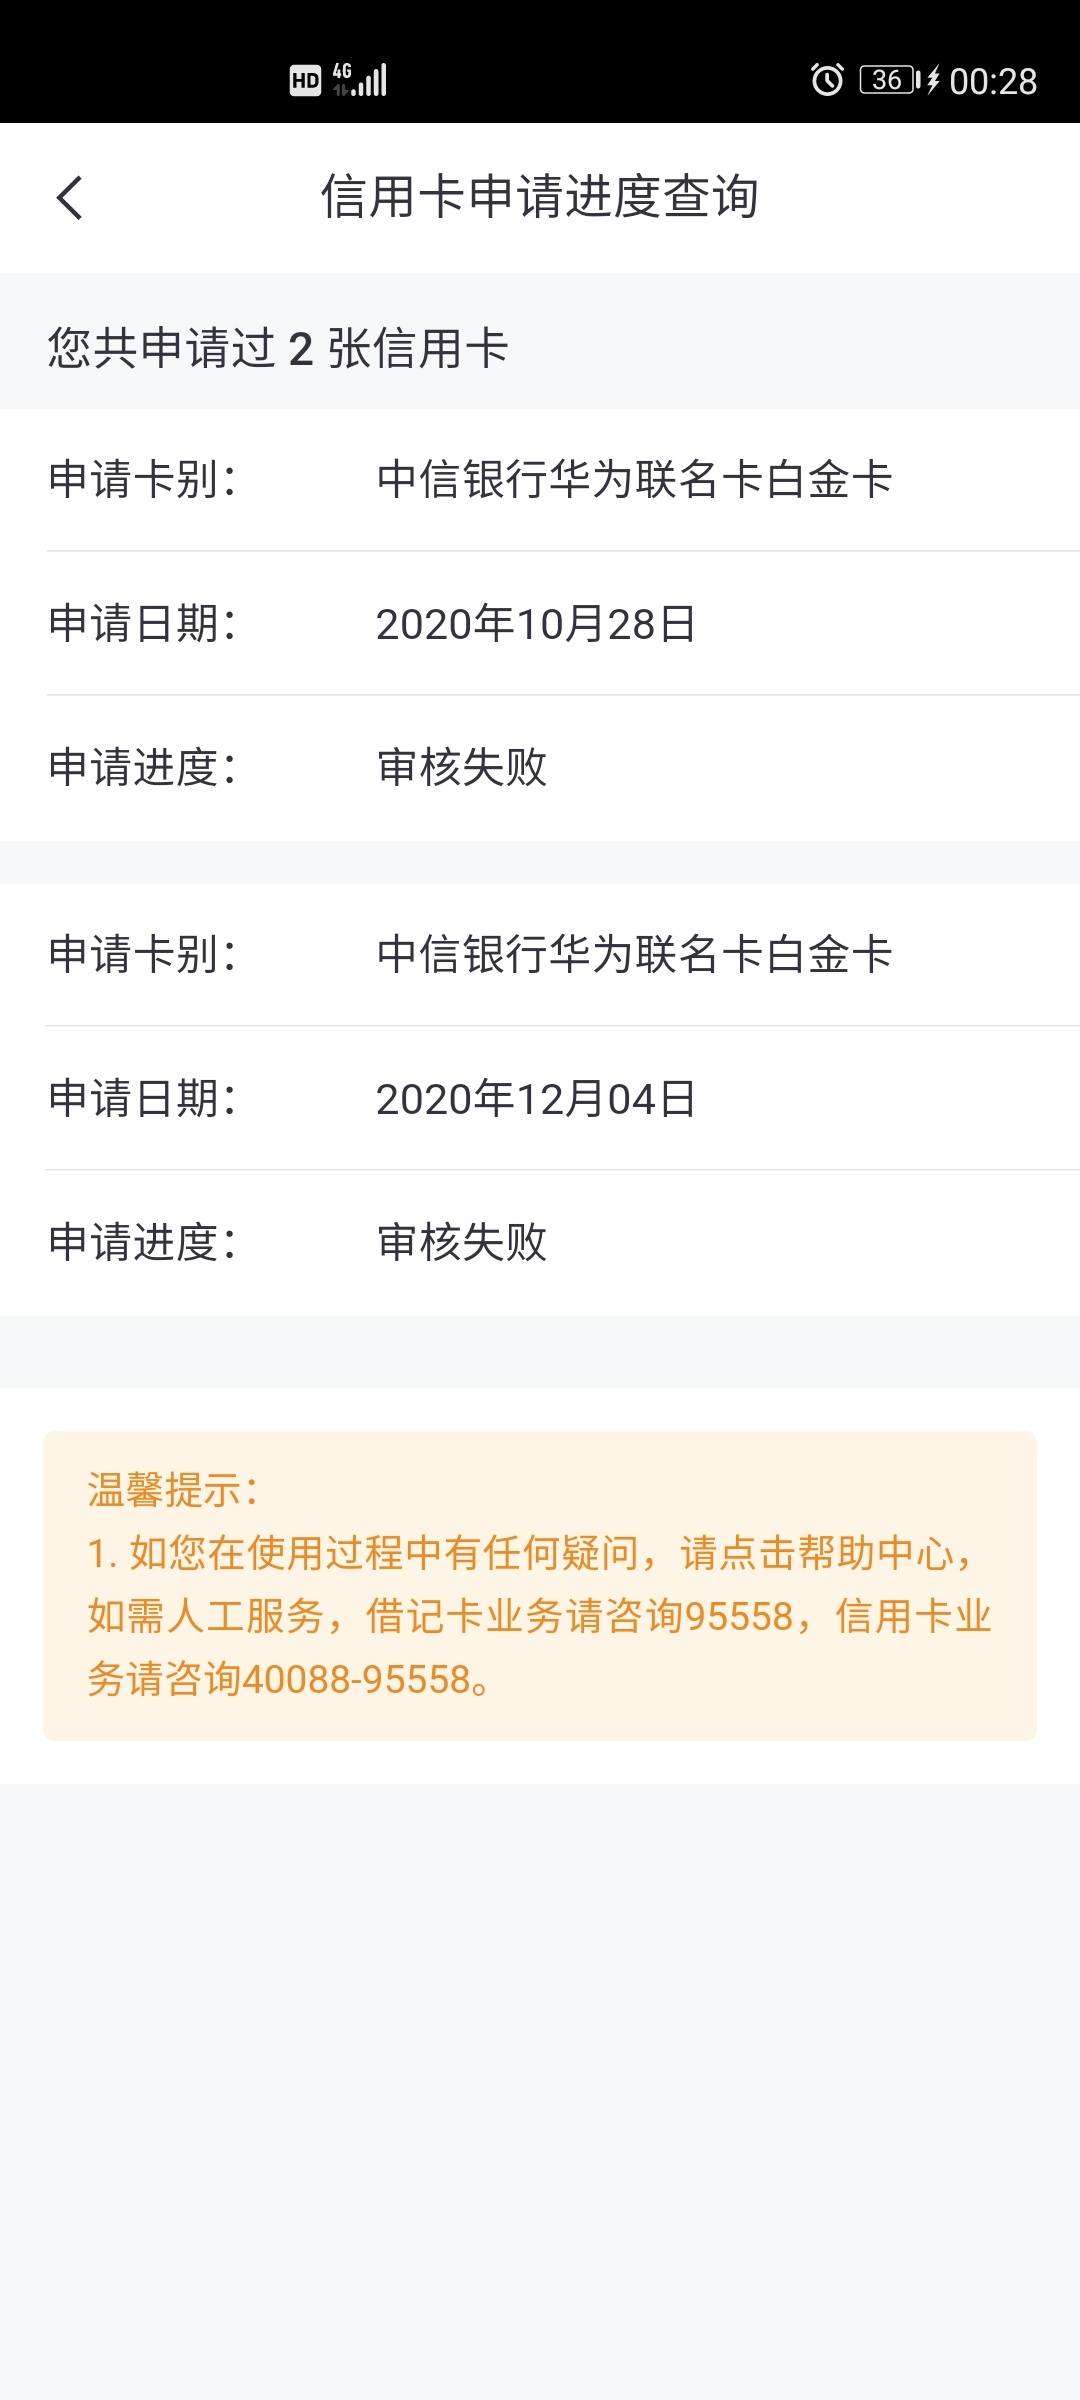The width and height of the screenshot is (1080, 2400).
Task: Tap the alarm clock status icon
Action: (827, 79)
